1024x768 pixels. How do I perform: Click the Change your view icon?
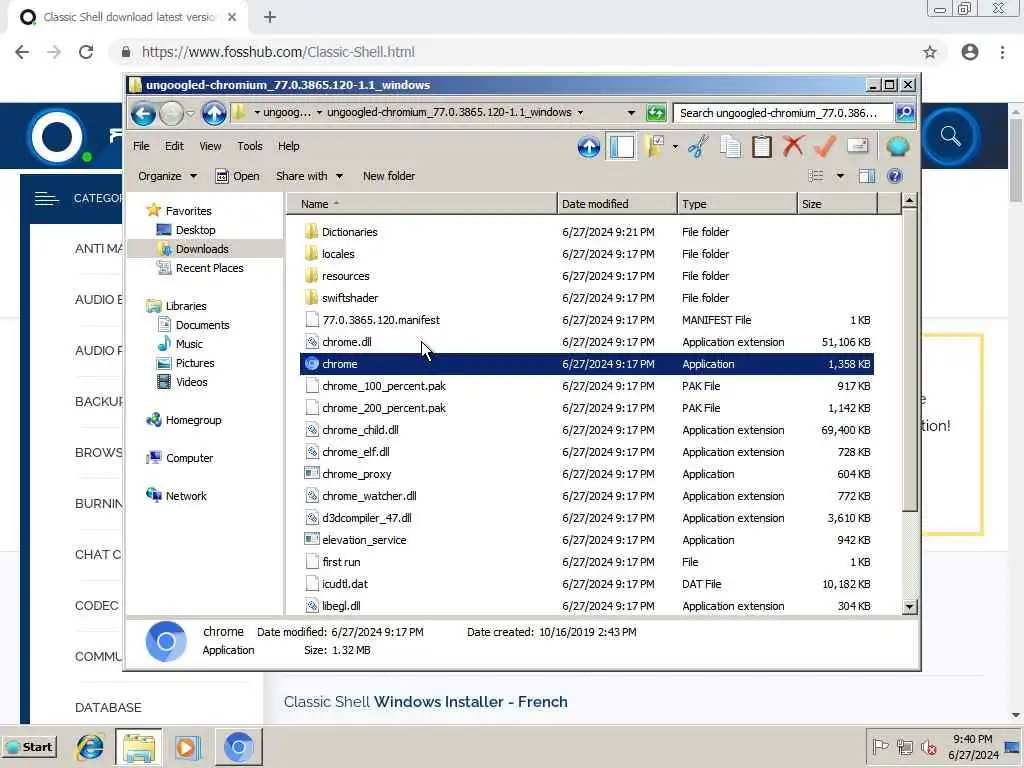(816, 176)
